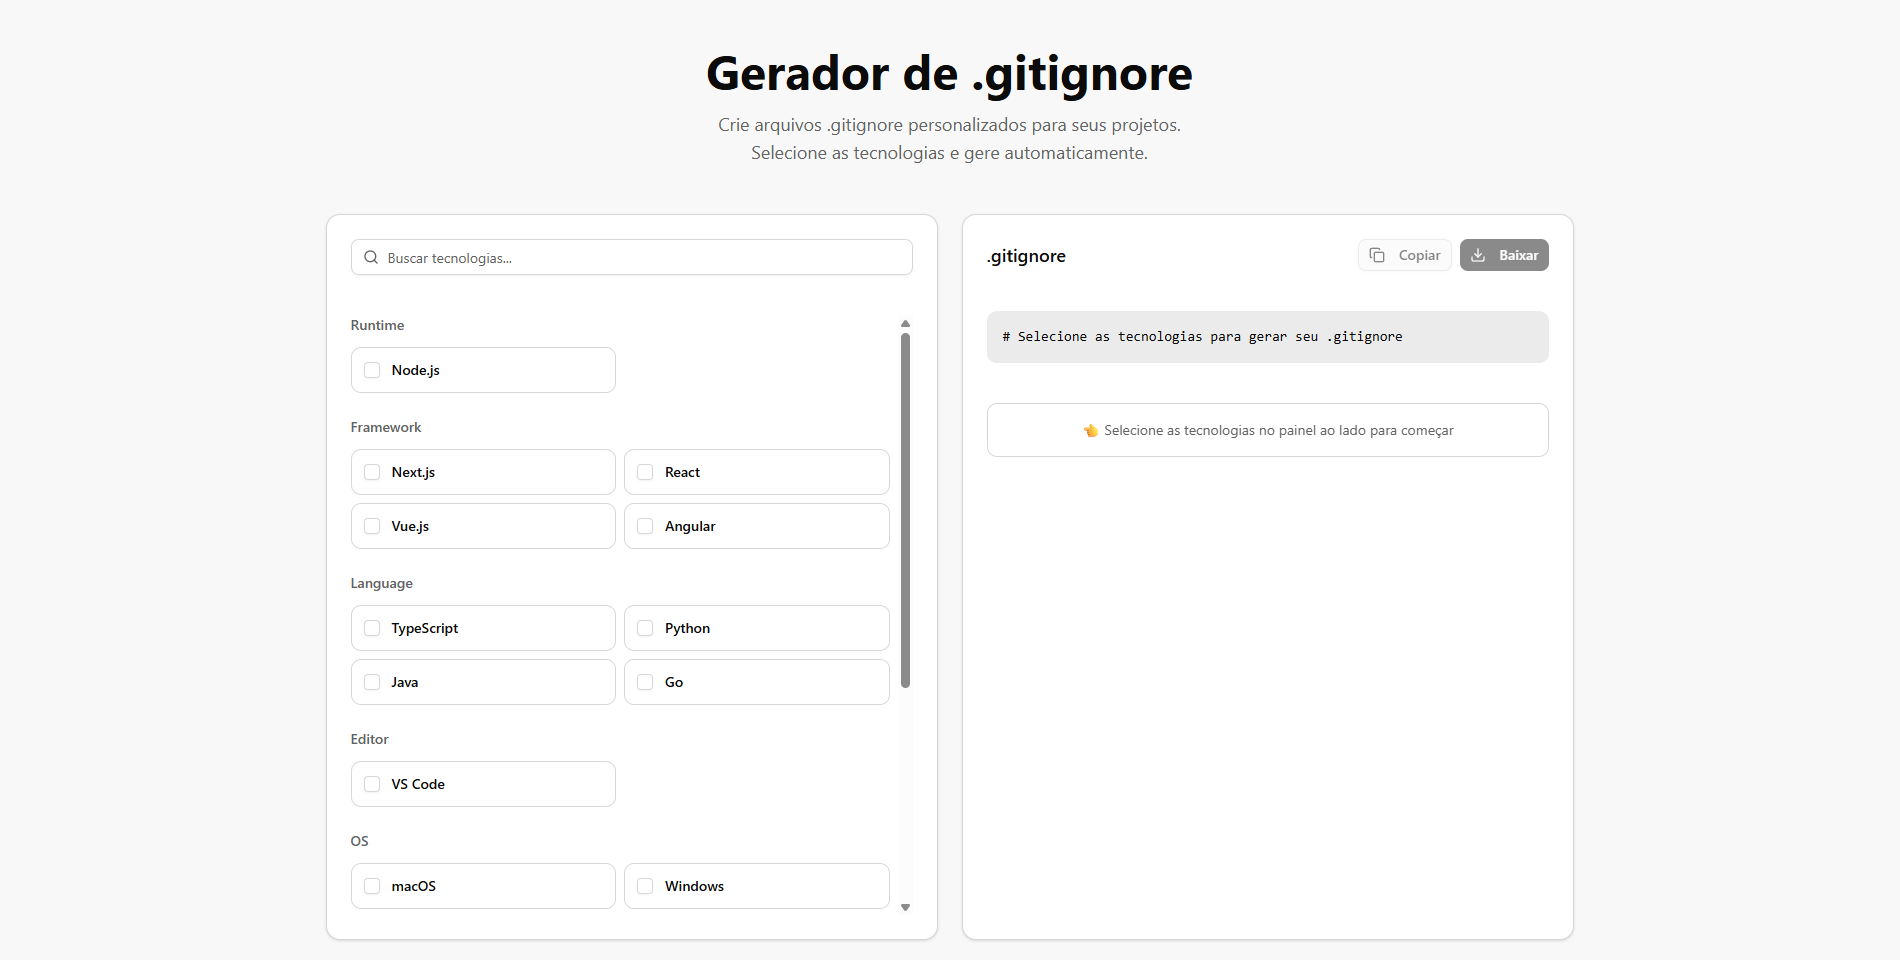Check the Angular framework option
This screenshot has height=960, width=1900.
[x=645, y=526]
